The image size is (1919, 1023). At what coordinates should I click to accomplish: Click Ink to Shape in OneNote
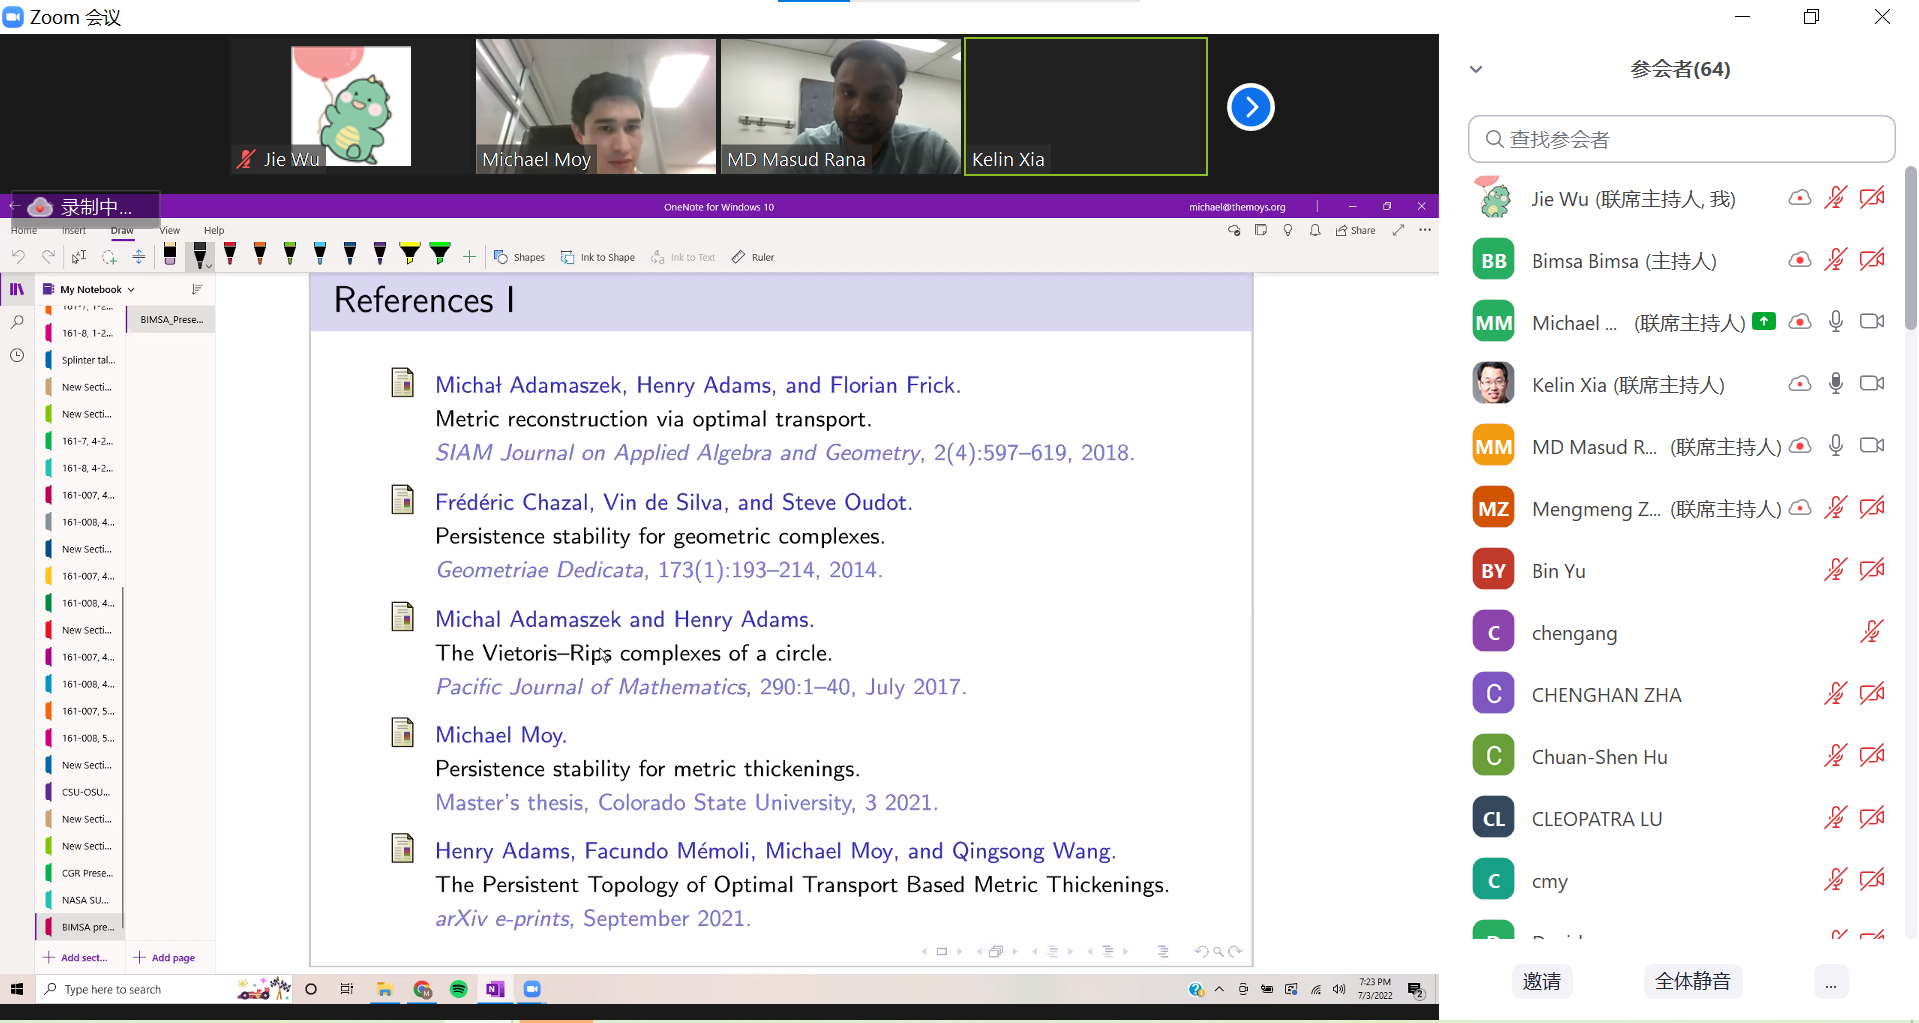(x=598, y=257)
